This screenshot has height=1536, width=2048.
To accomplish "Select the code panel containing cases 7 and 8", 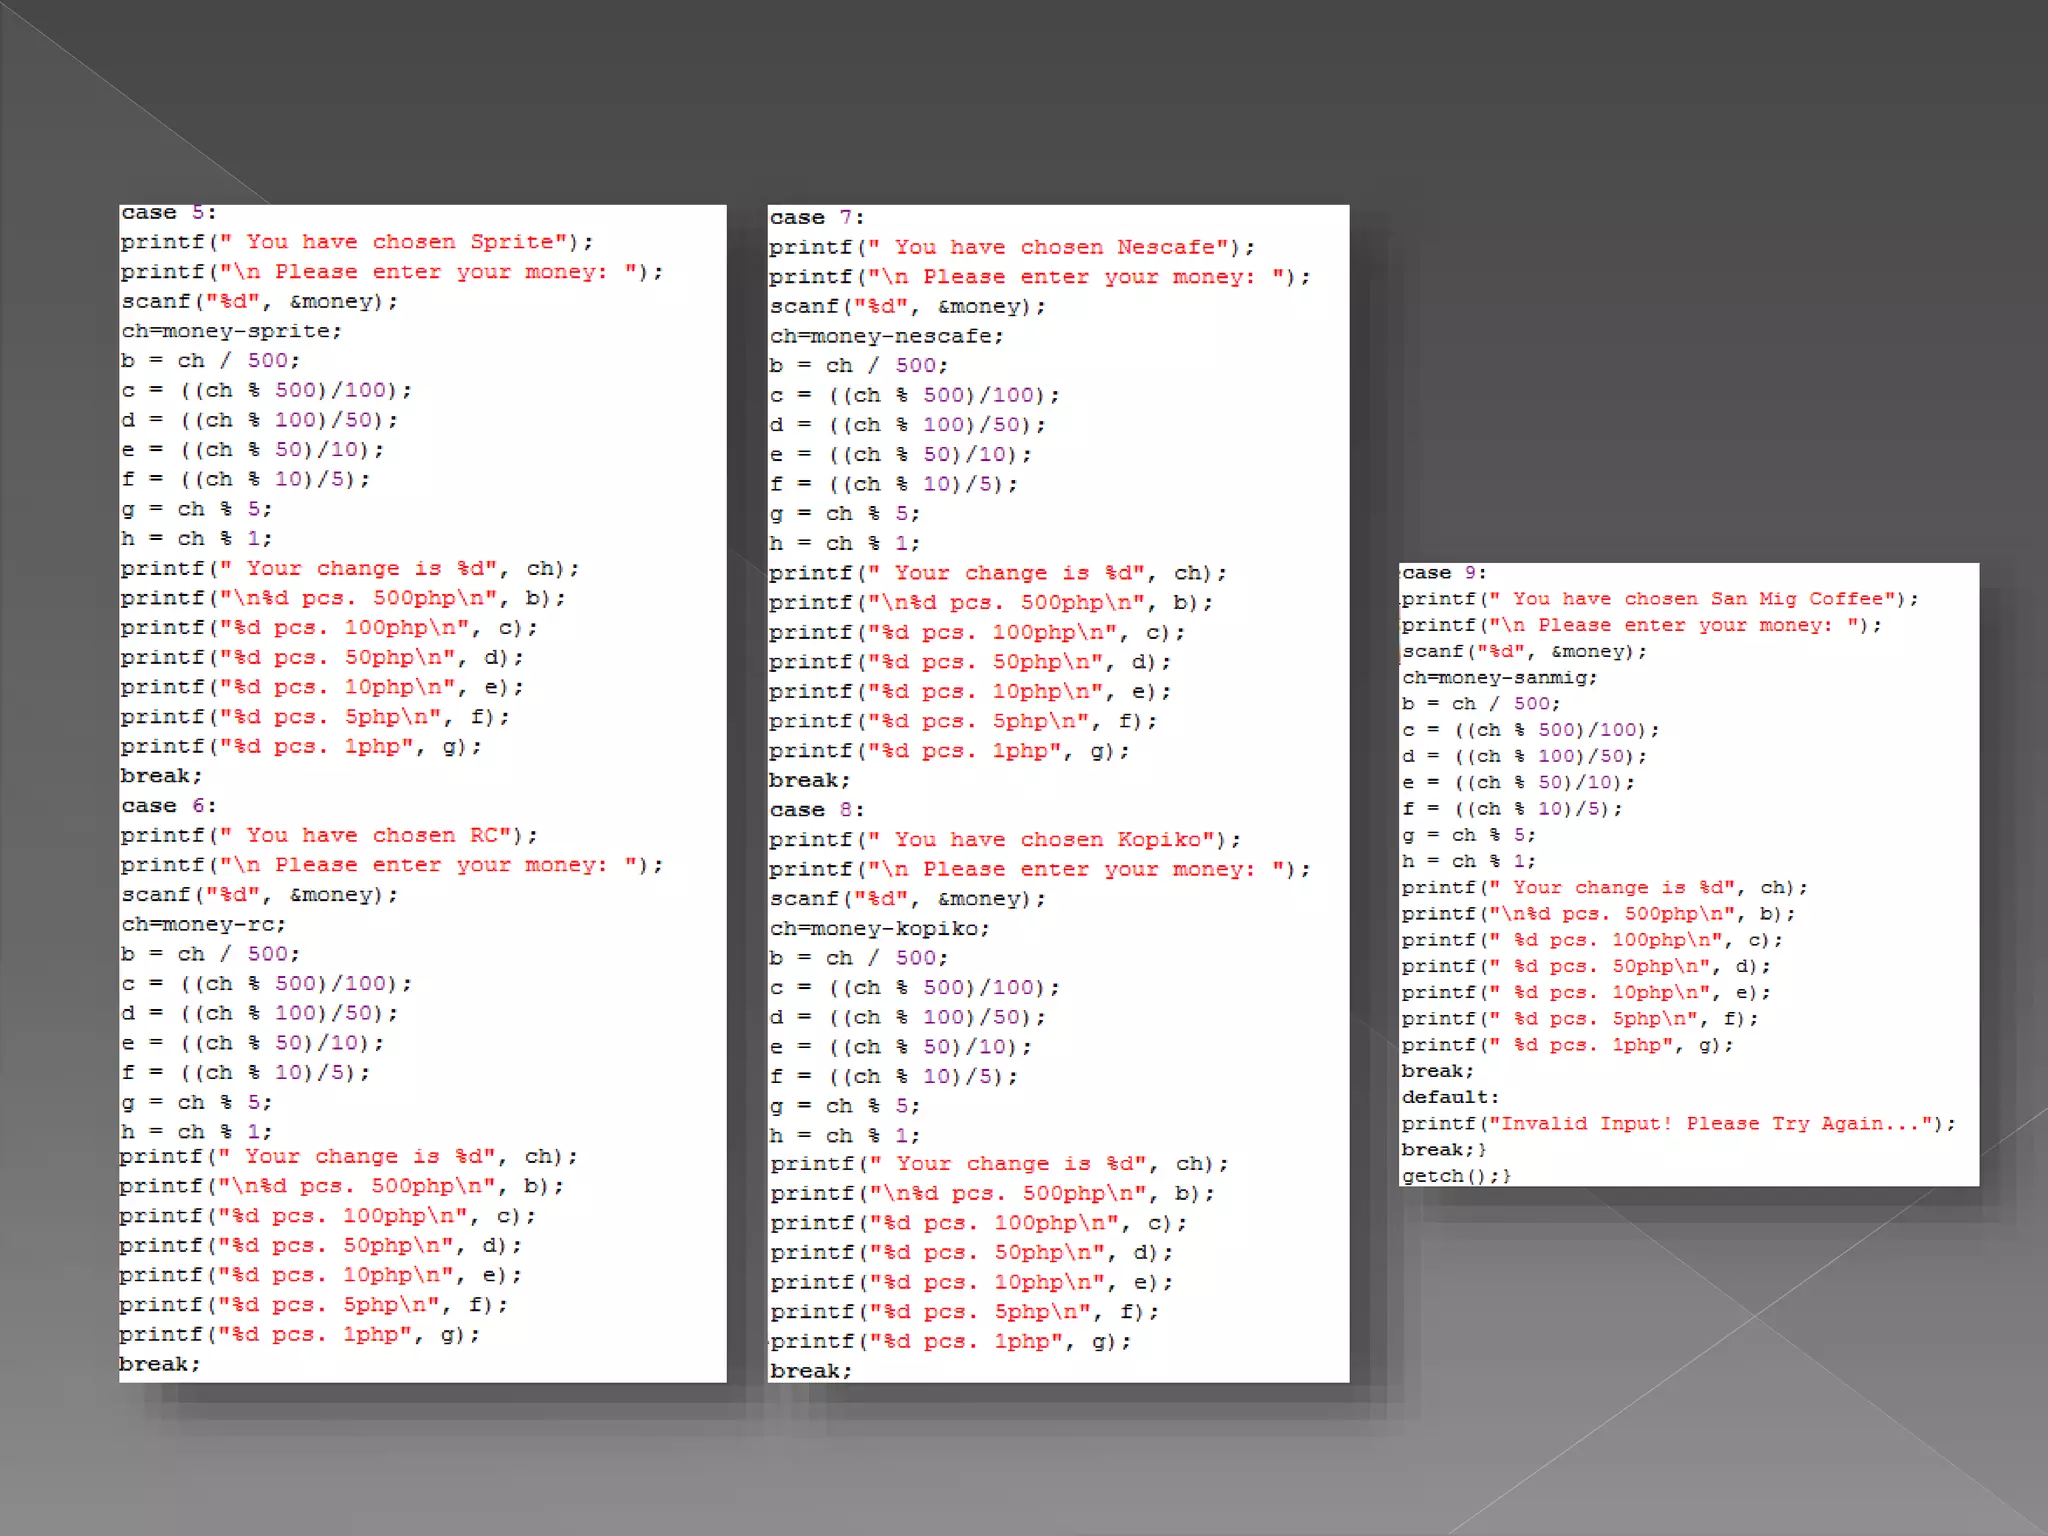I will (x=1059, y=794).
